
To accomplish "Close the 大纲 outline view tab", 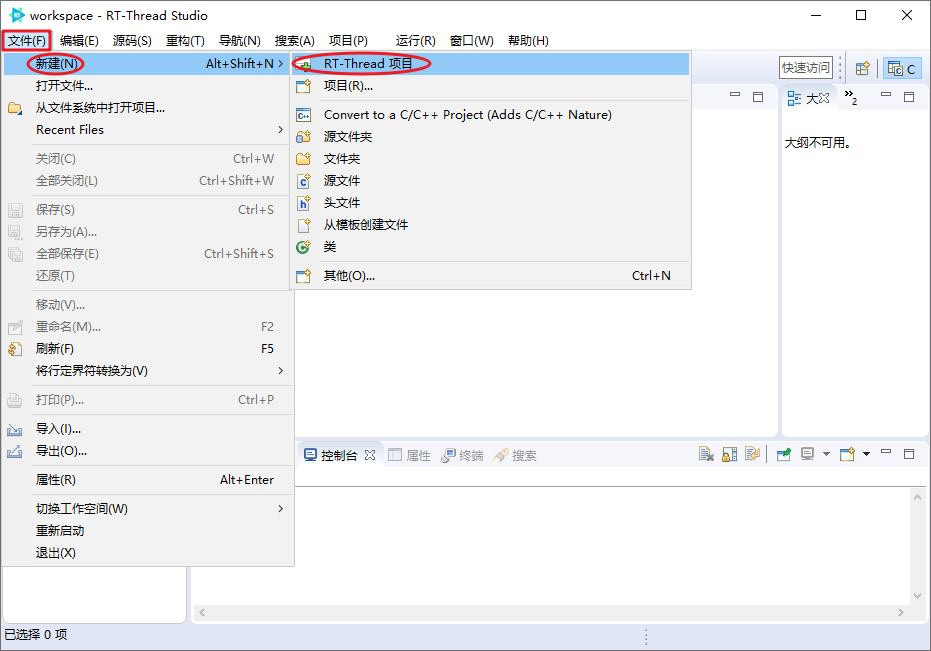I will point(824,99).
